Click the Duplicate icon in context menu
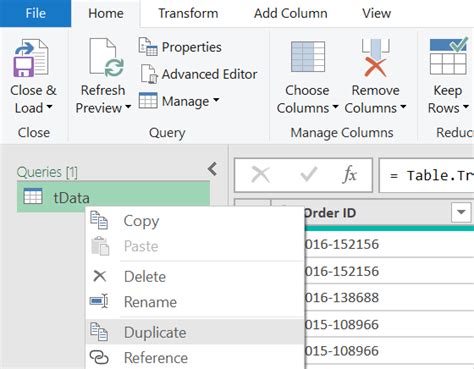 [99, 332]
